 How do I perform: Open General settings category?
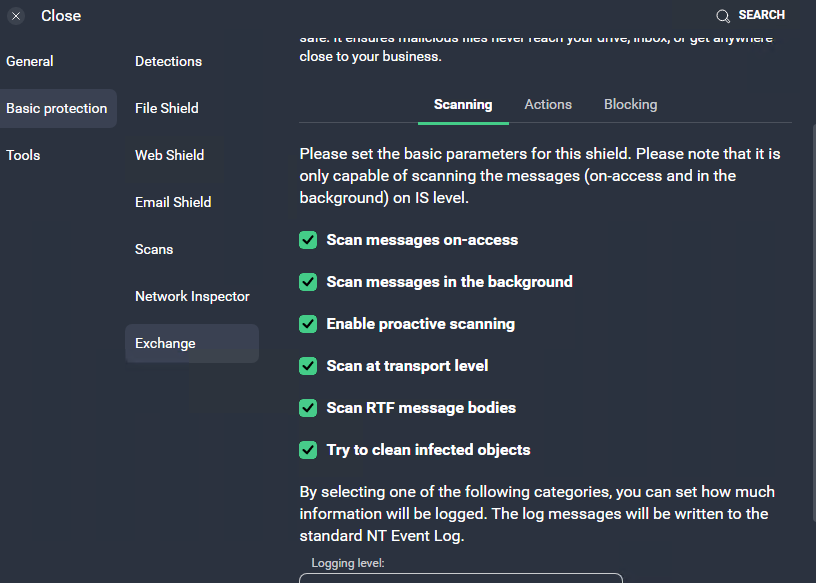tap(30, 61)
